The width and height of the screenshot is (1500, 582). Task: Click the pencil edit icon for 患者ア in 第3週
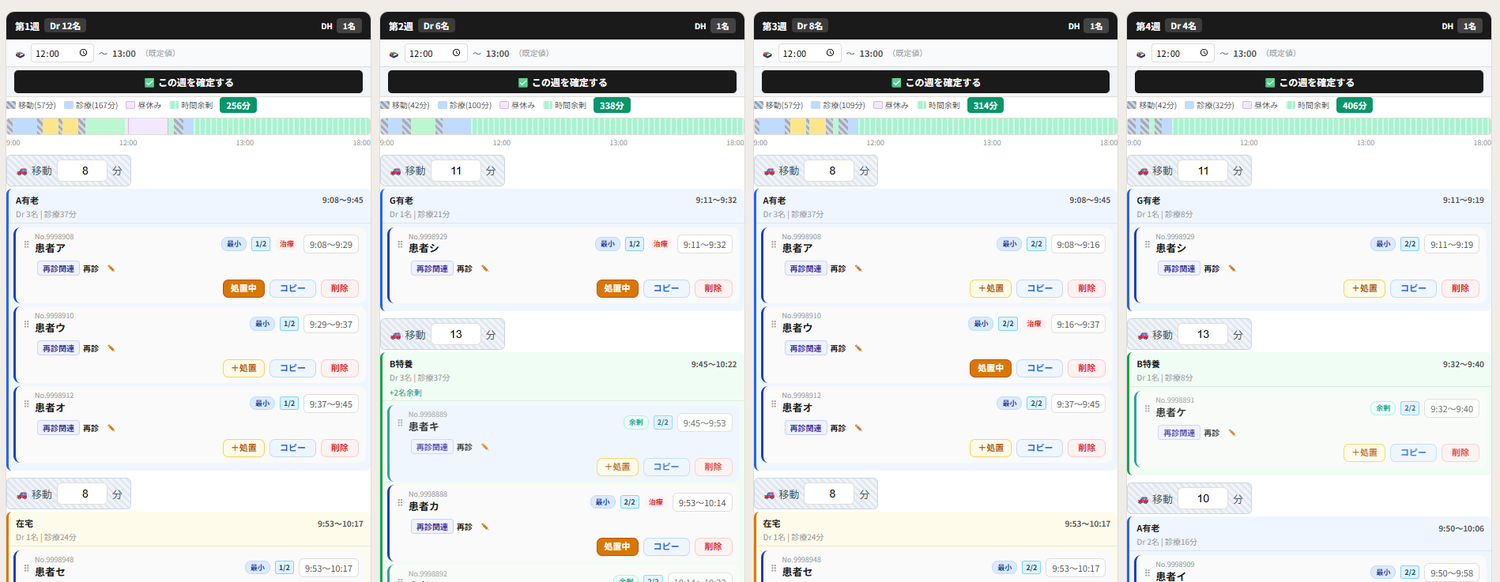tap(859, 268)
